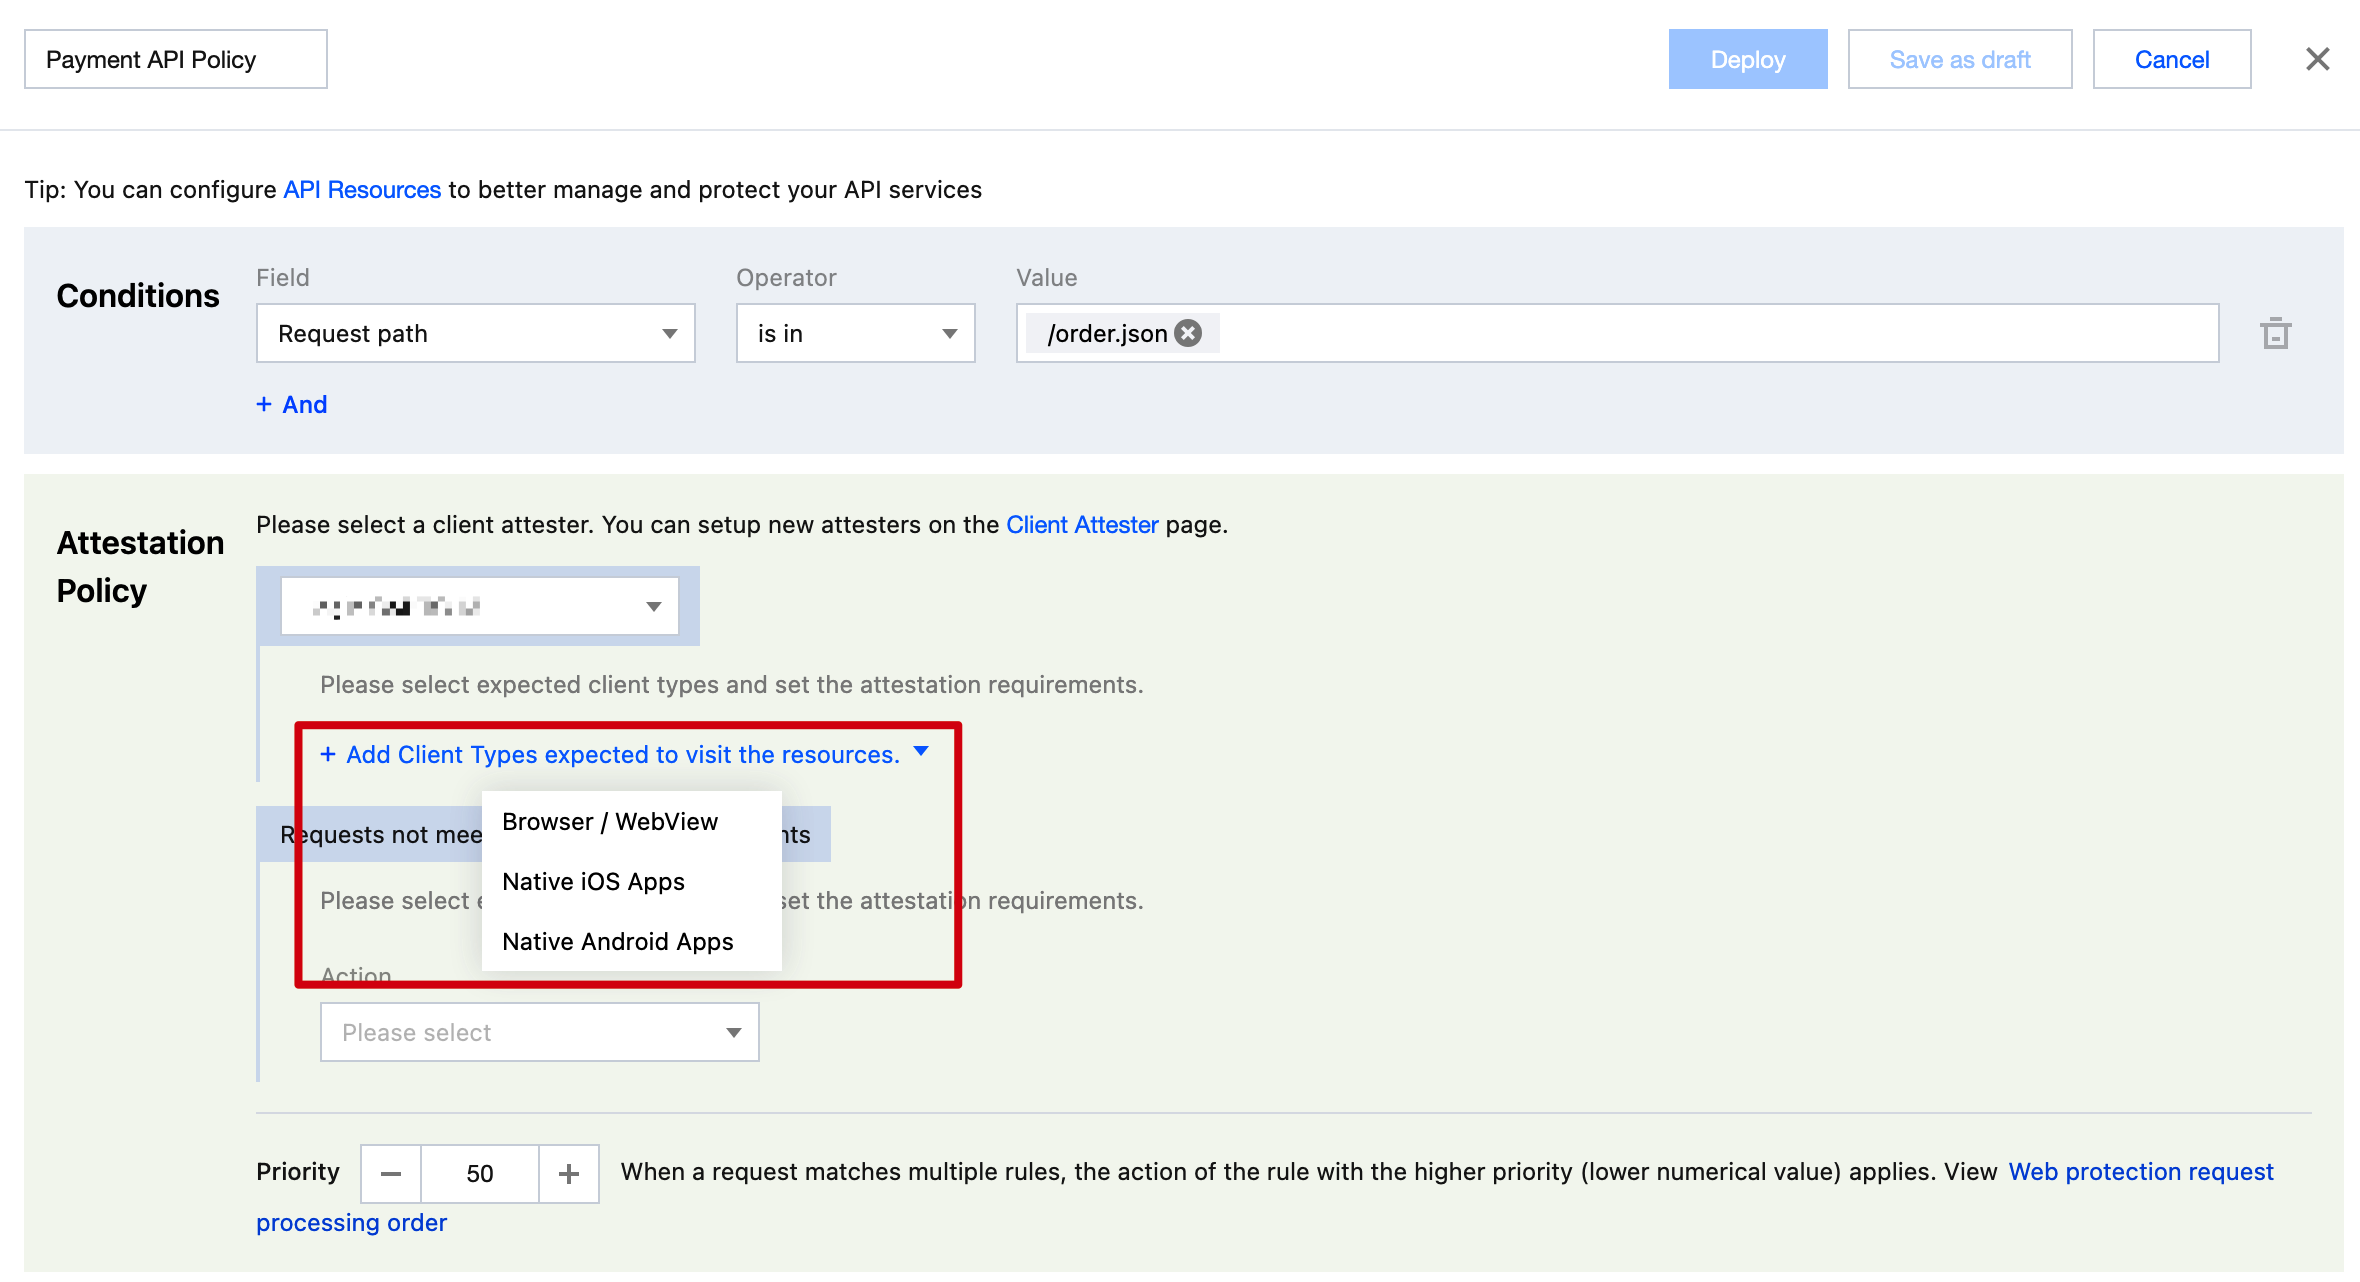Click Save as draft
This screenshot has height=1282, width=2360.
1960,59
